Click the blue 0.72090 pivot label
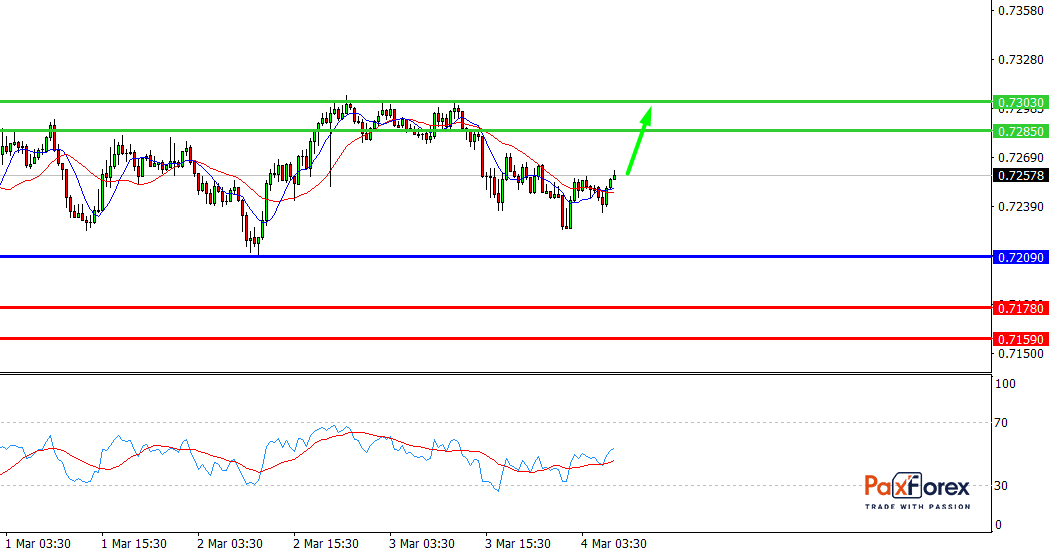Screen dimensions: 1051x553 pos(1021,257)
